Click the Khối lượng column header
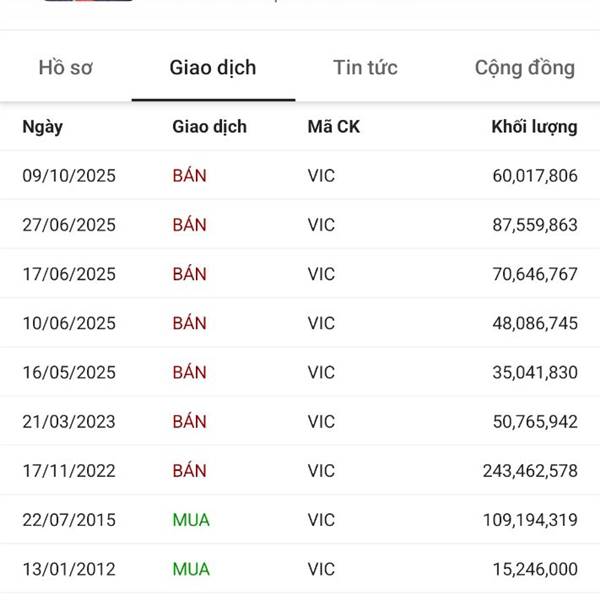The height and width of the screenshot is (600, 600). coord(534,127)
